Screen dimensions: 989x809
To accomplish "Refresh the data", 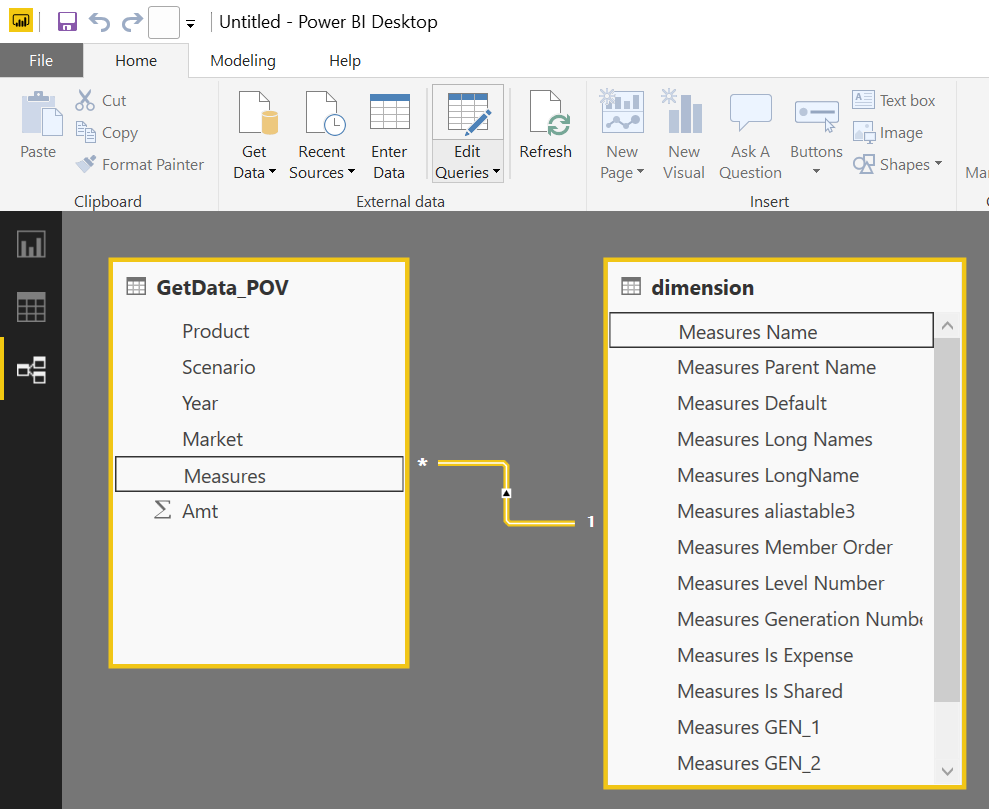I will tap(546, 125).
